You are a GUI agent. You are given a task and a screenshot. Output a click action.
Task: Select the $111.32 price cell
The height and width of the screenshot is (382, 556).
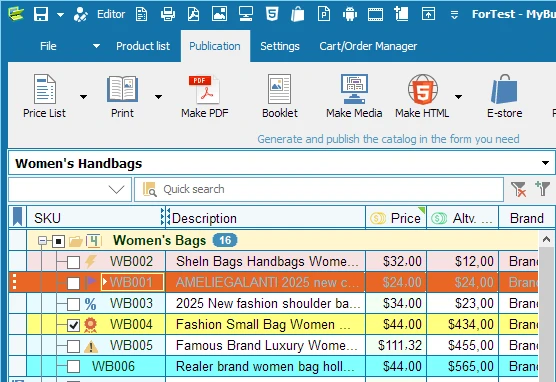coord(396,345)
